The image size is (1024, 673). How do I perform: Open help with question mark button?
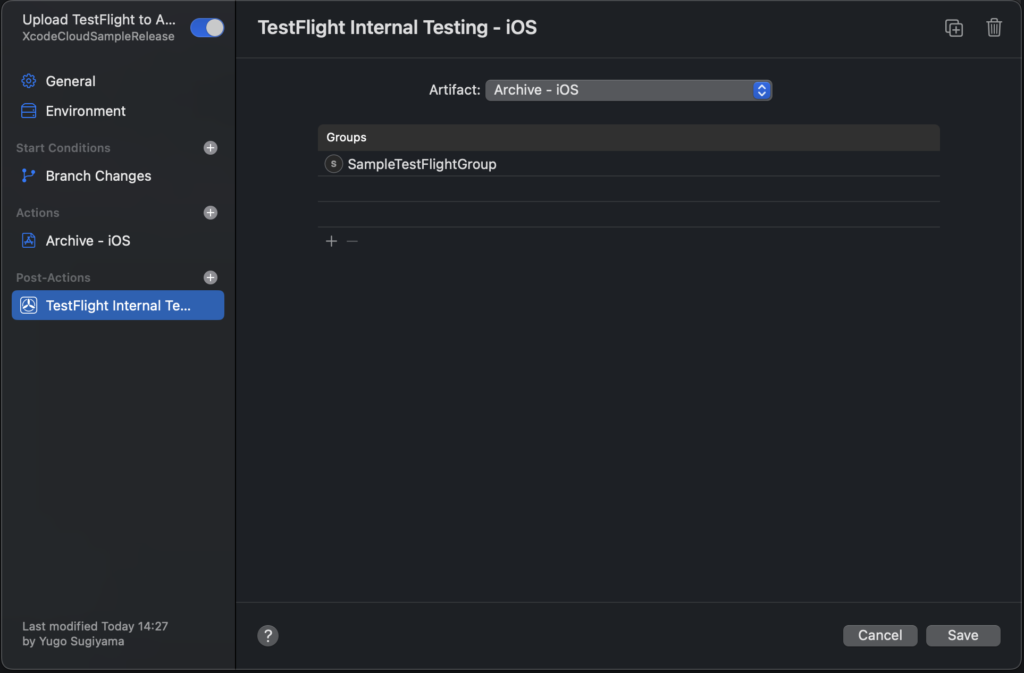(268, 635)
